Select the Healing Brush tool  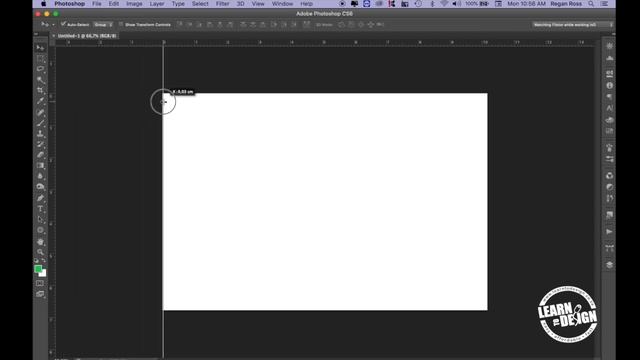40,112
